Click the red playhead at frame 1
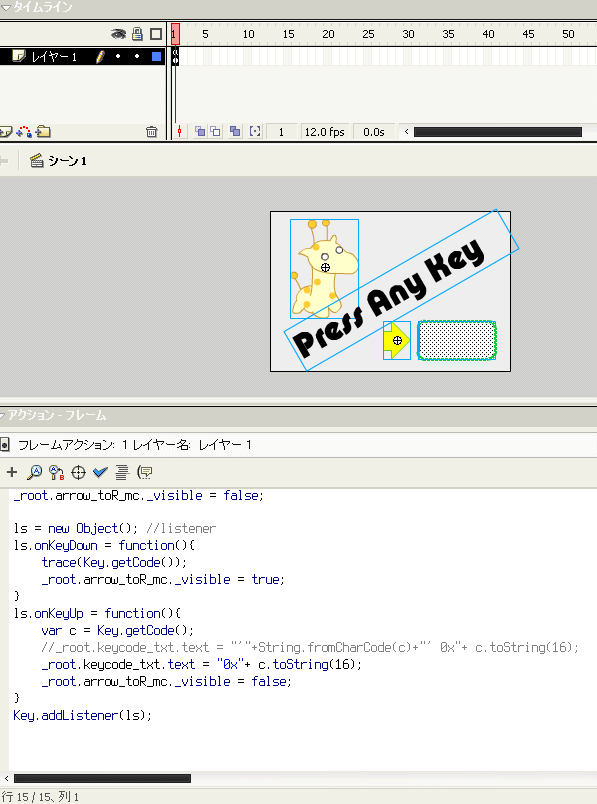This screenshot has width=597, height=804. [x=175, y=34]
